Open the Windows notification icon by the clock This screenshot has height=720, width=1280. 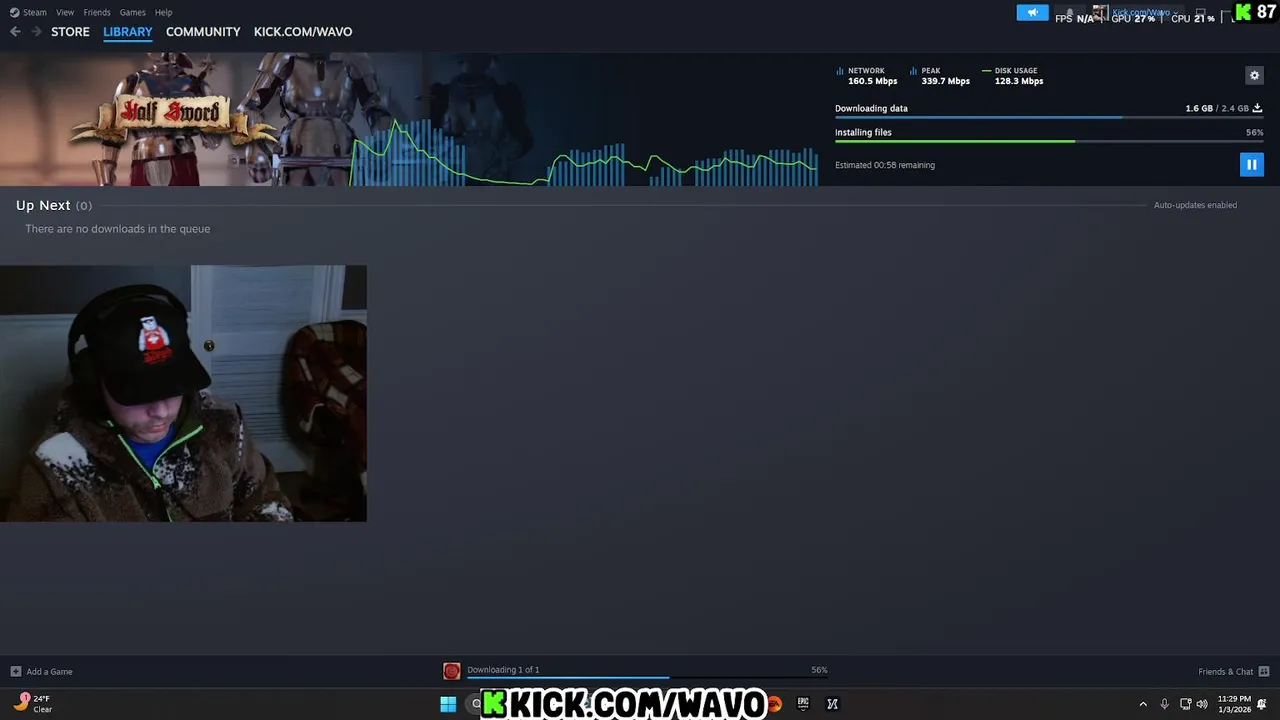1262,704
